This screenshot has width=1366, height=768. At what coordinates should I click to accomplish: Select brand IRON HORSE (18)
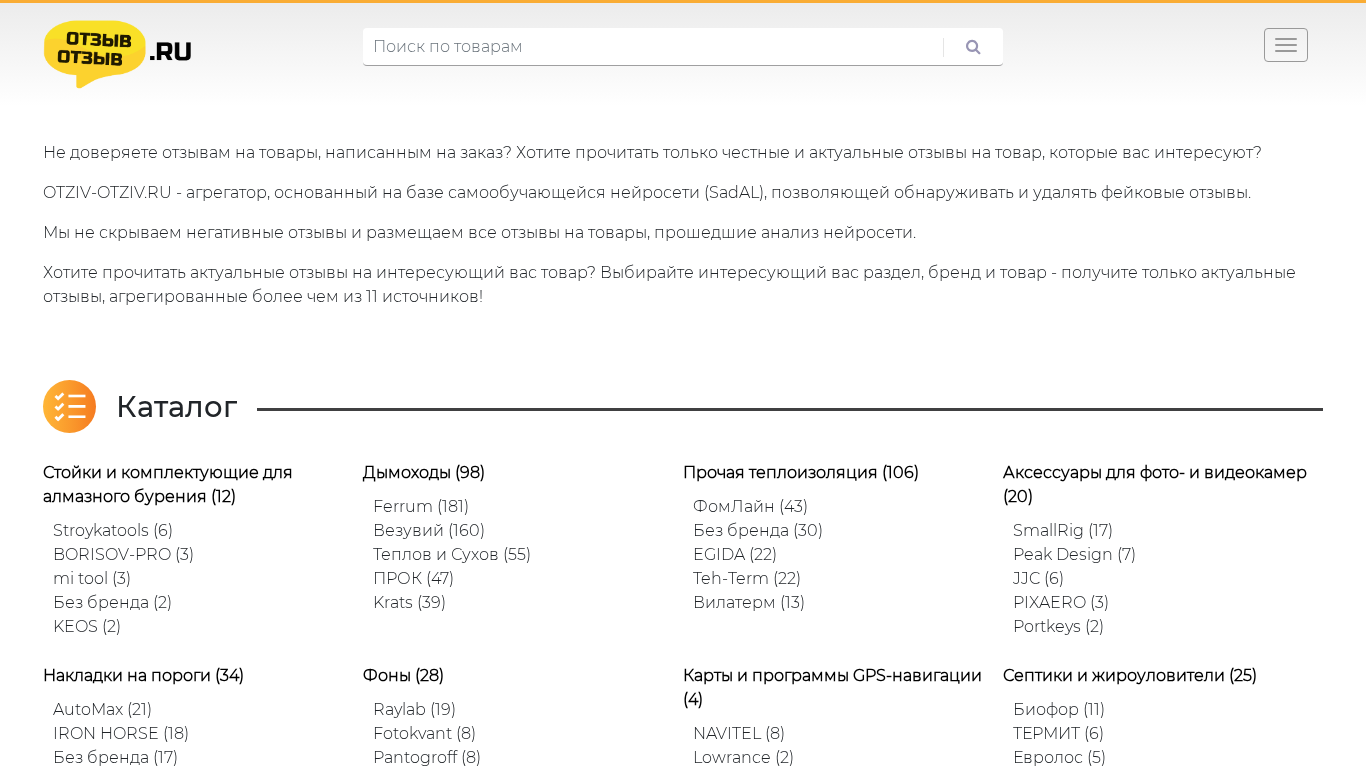[x=121, y=733]
